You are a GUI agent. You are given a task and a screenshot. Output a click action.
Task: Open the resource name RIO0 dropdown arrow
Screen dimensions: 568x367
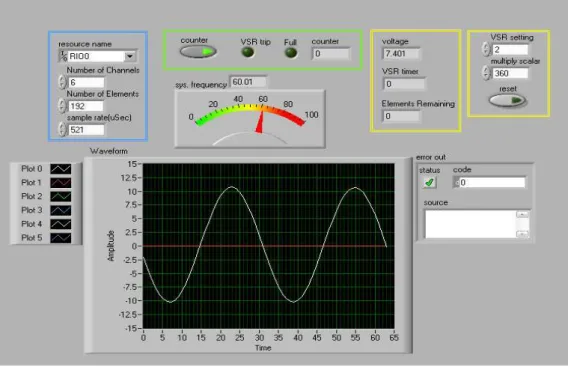tap(130, 56)
